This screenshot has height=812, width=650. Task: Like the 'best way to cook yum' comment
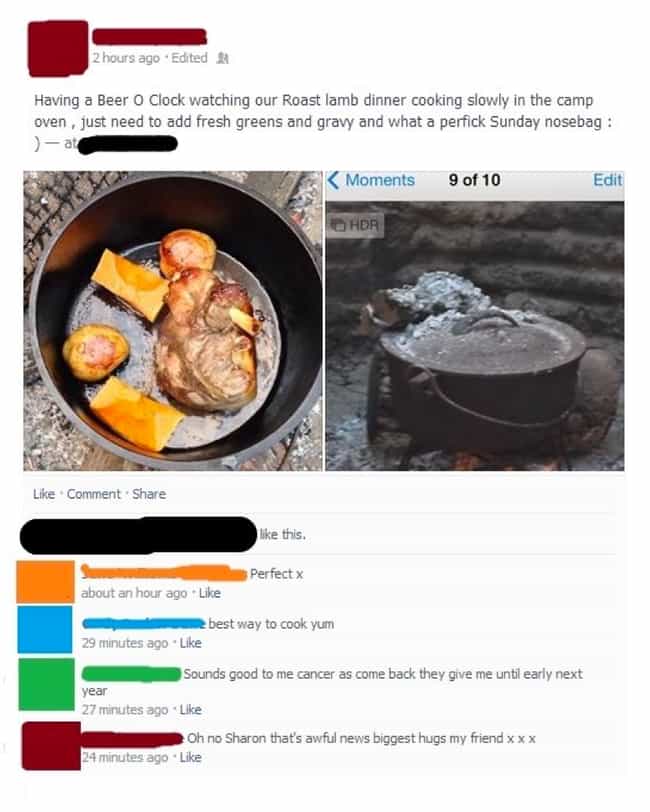click(191, 643)
